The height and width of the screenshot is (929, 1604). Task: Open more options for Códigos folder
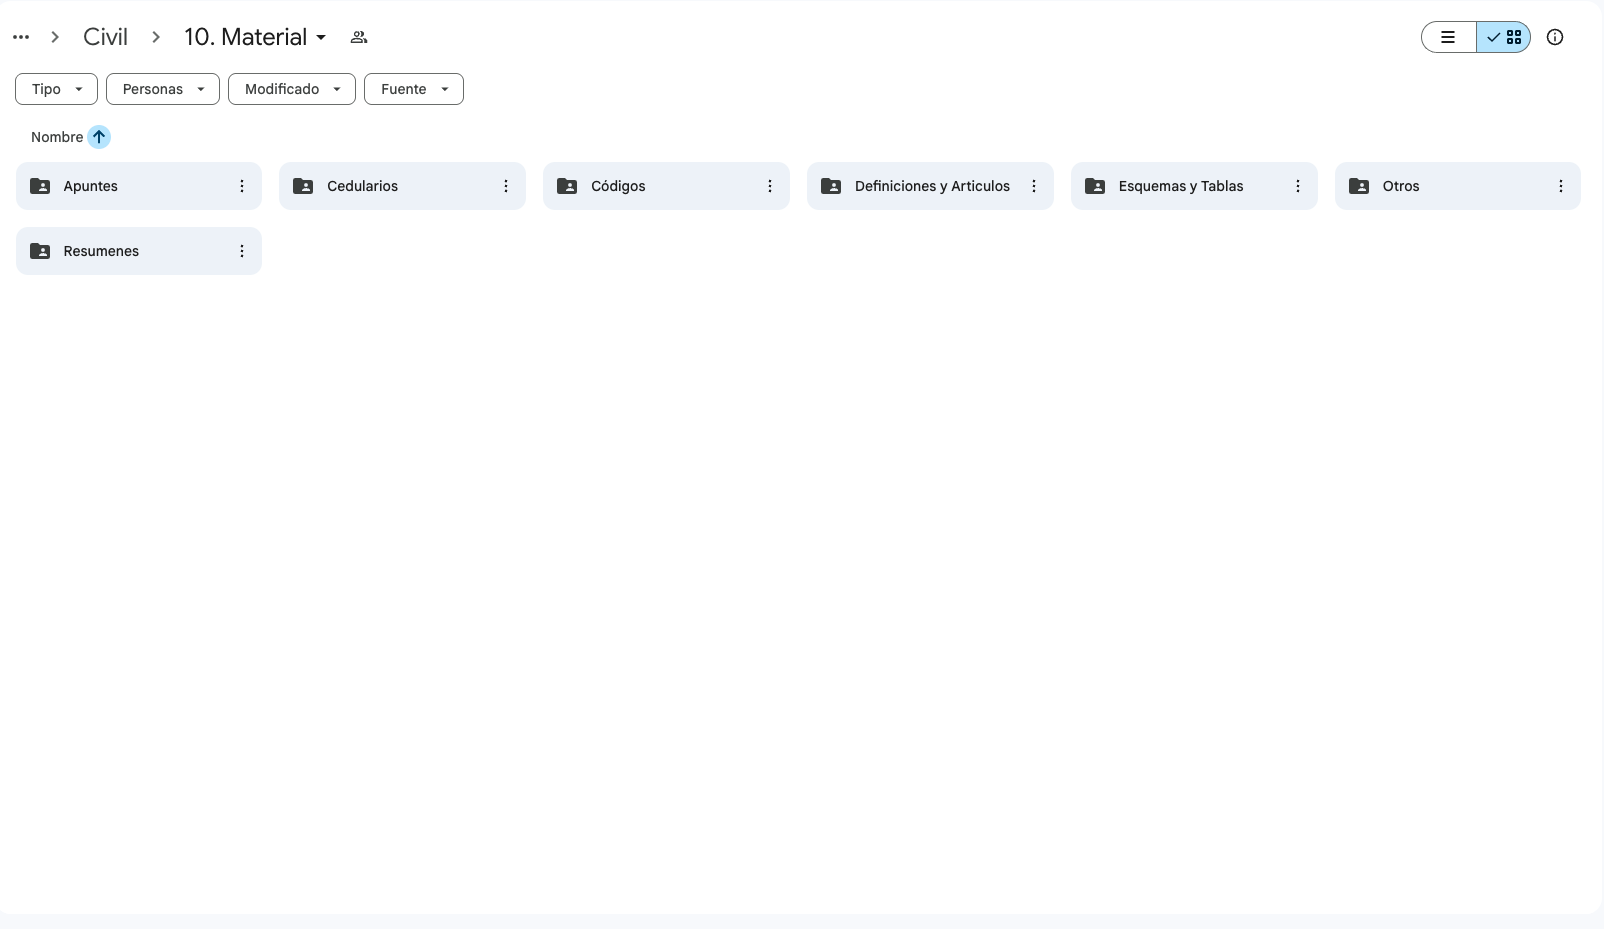[770, 186]
